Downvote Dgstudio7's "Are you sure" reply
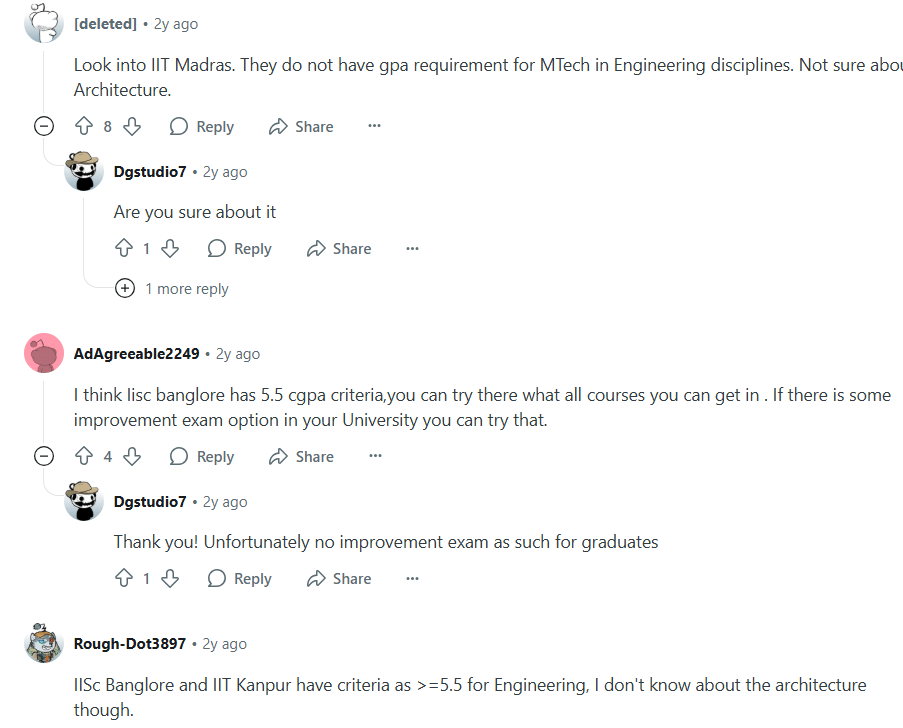 point(170,249)
